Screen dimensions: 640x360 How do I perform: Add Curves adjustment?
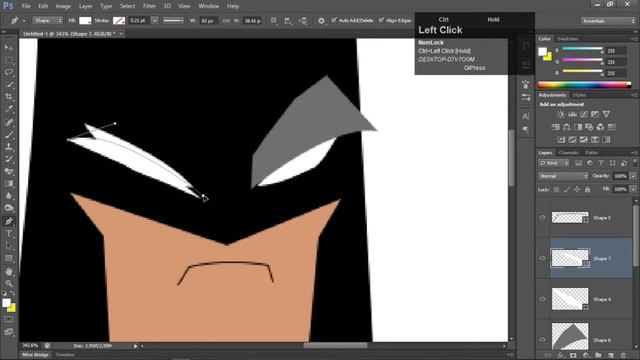click(584, 114)
